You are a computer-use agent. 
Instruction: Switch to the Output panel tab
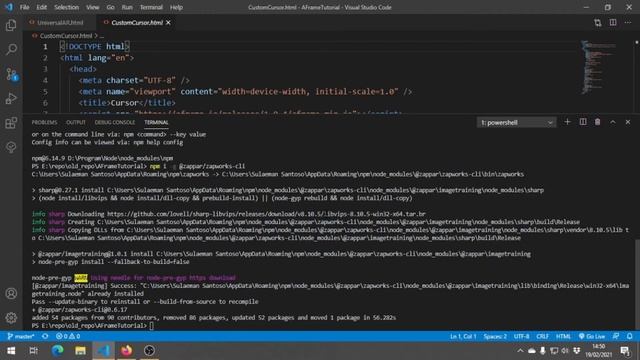tap(76, 122)
